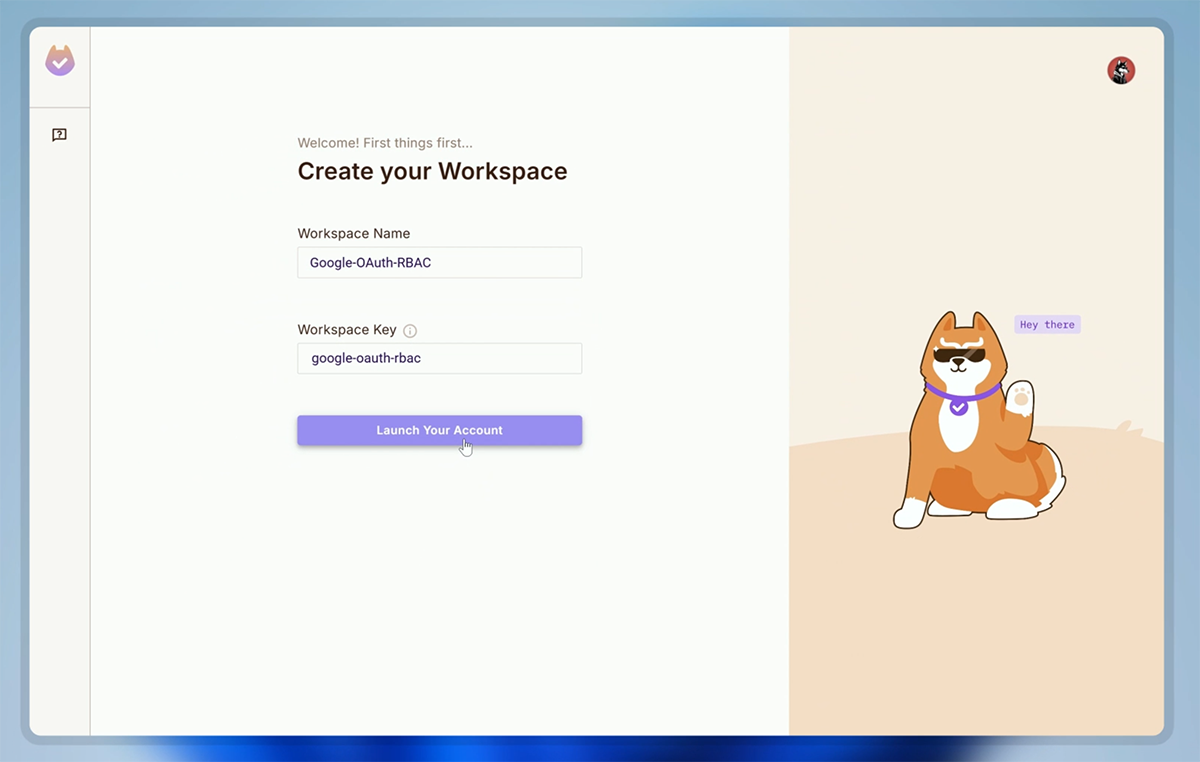Click the Workspace Name label

pos(354,233)
